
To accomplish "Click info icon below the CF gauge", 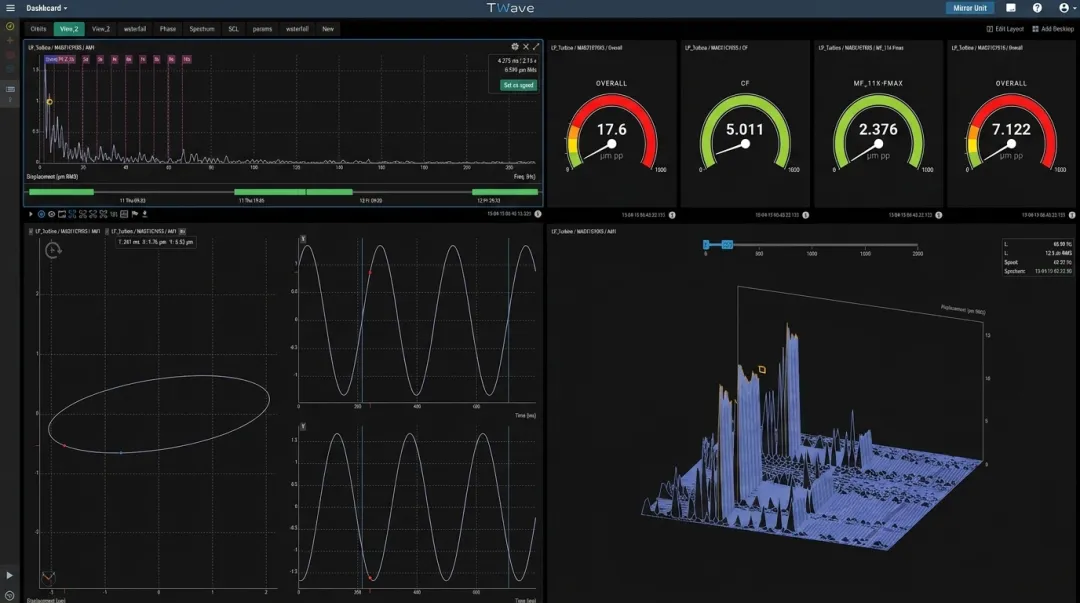I will click(806, 215).
